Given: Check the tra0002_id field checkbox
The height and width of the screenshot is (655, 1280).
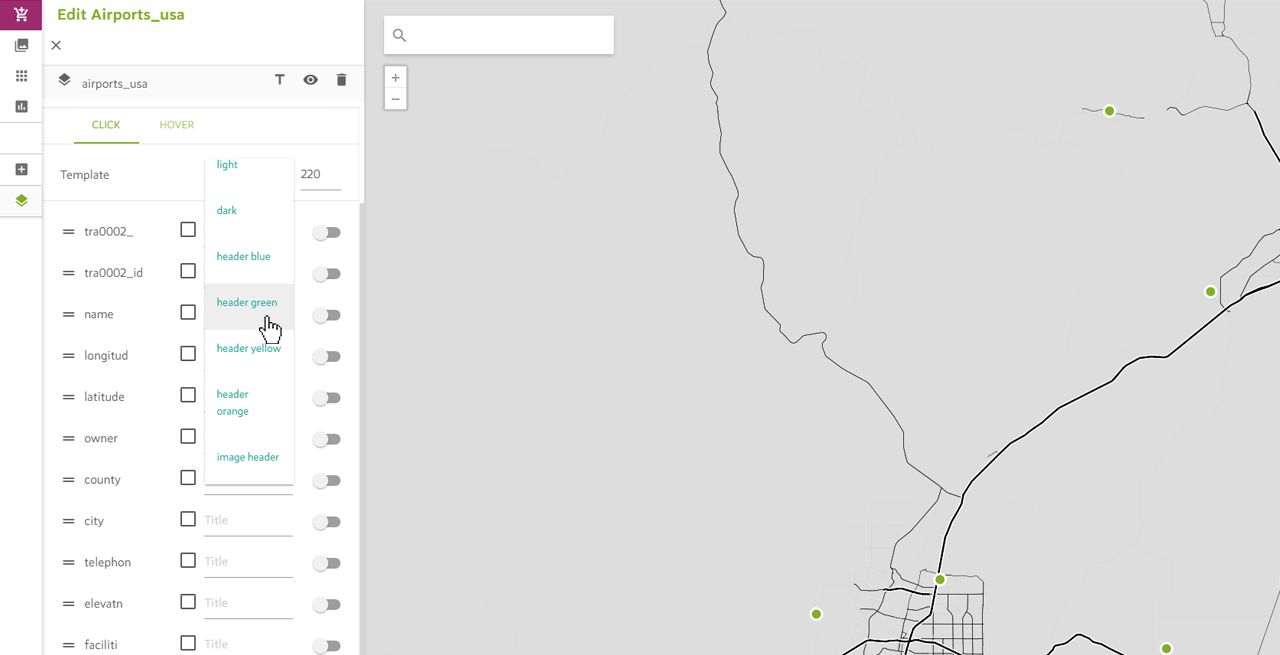Looking at the screenshot, I should [188, 271].
